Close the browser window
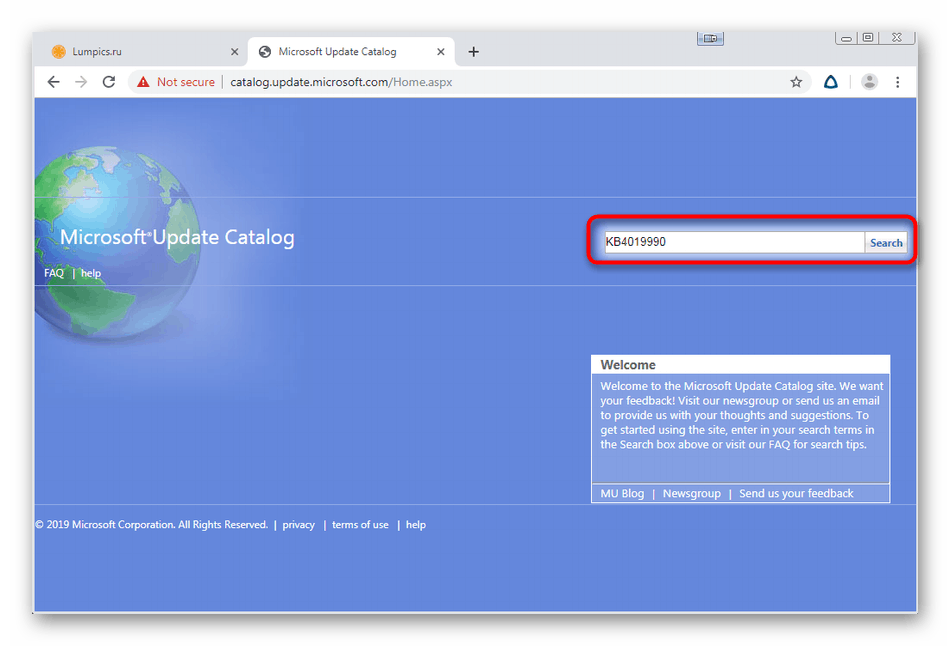Image resolution: width=950 pixels, height=646 pixels. (897, 38)
